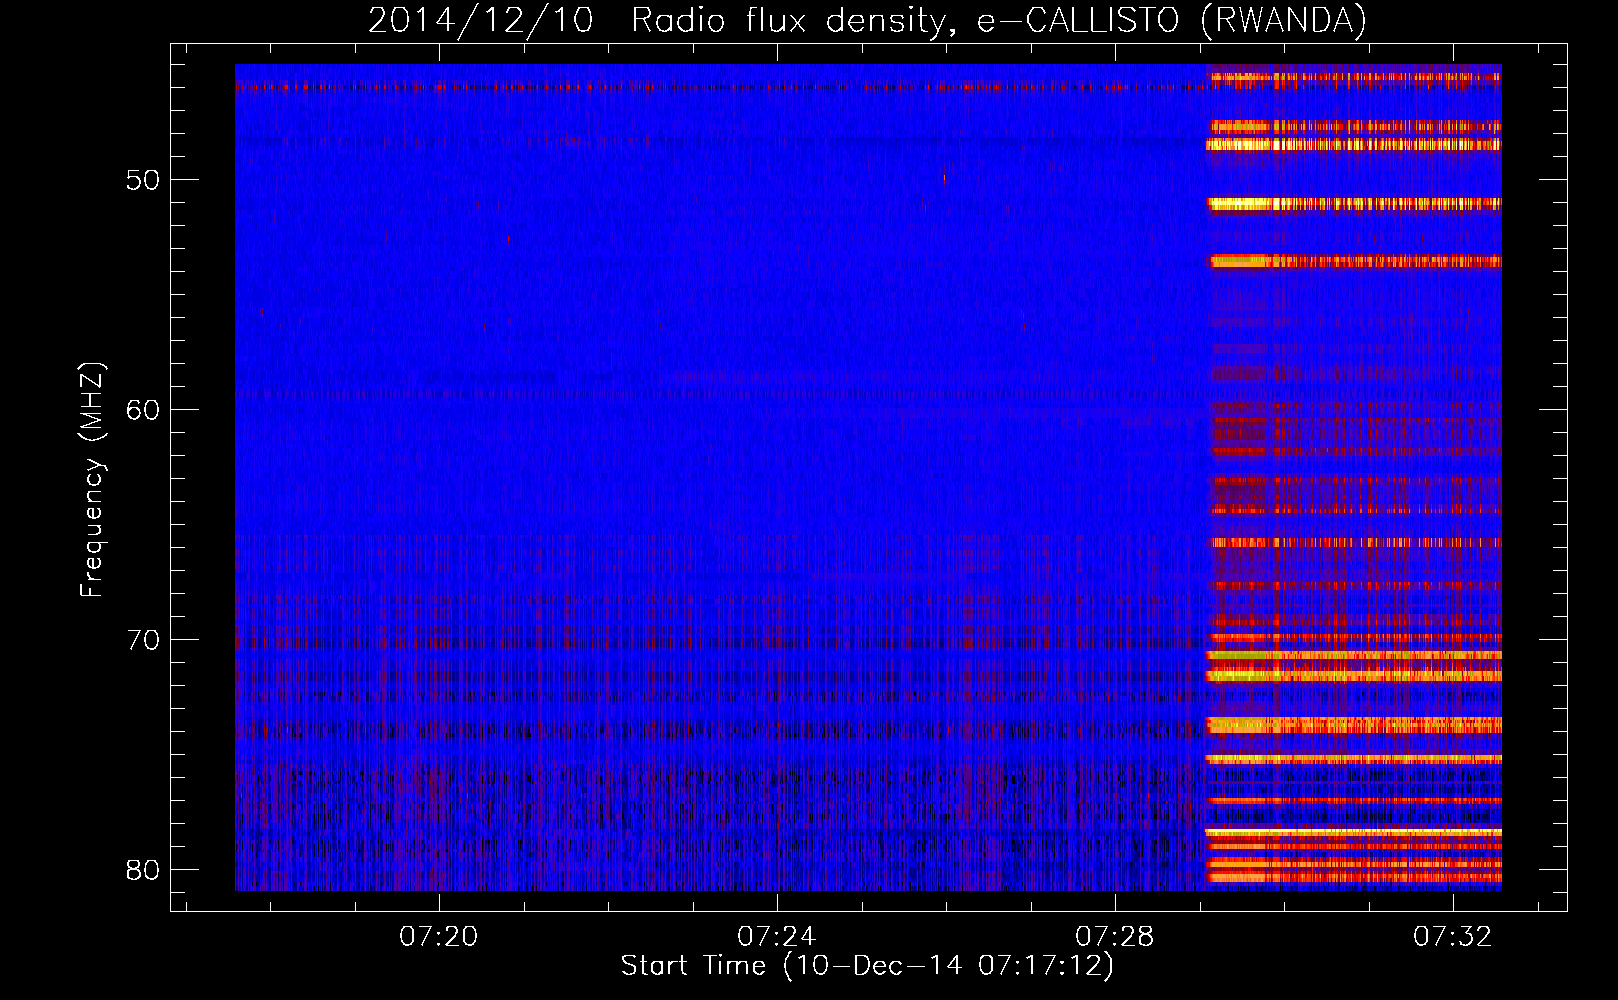Click the 07:32 time tick label

pos(1453,937)
